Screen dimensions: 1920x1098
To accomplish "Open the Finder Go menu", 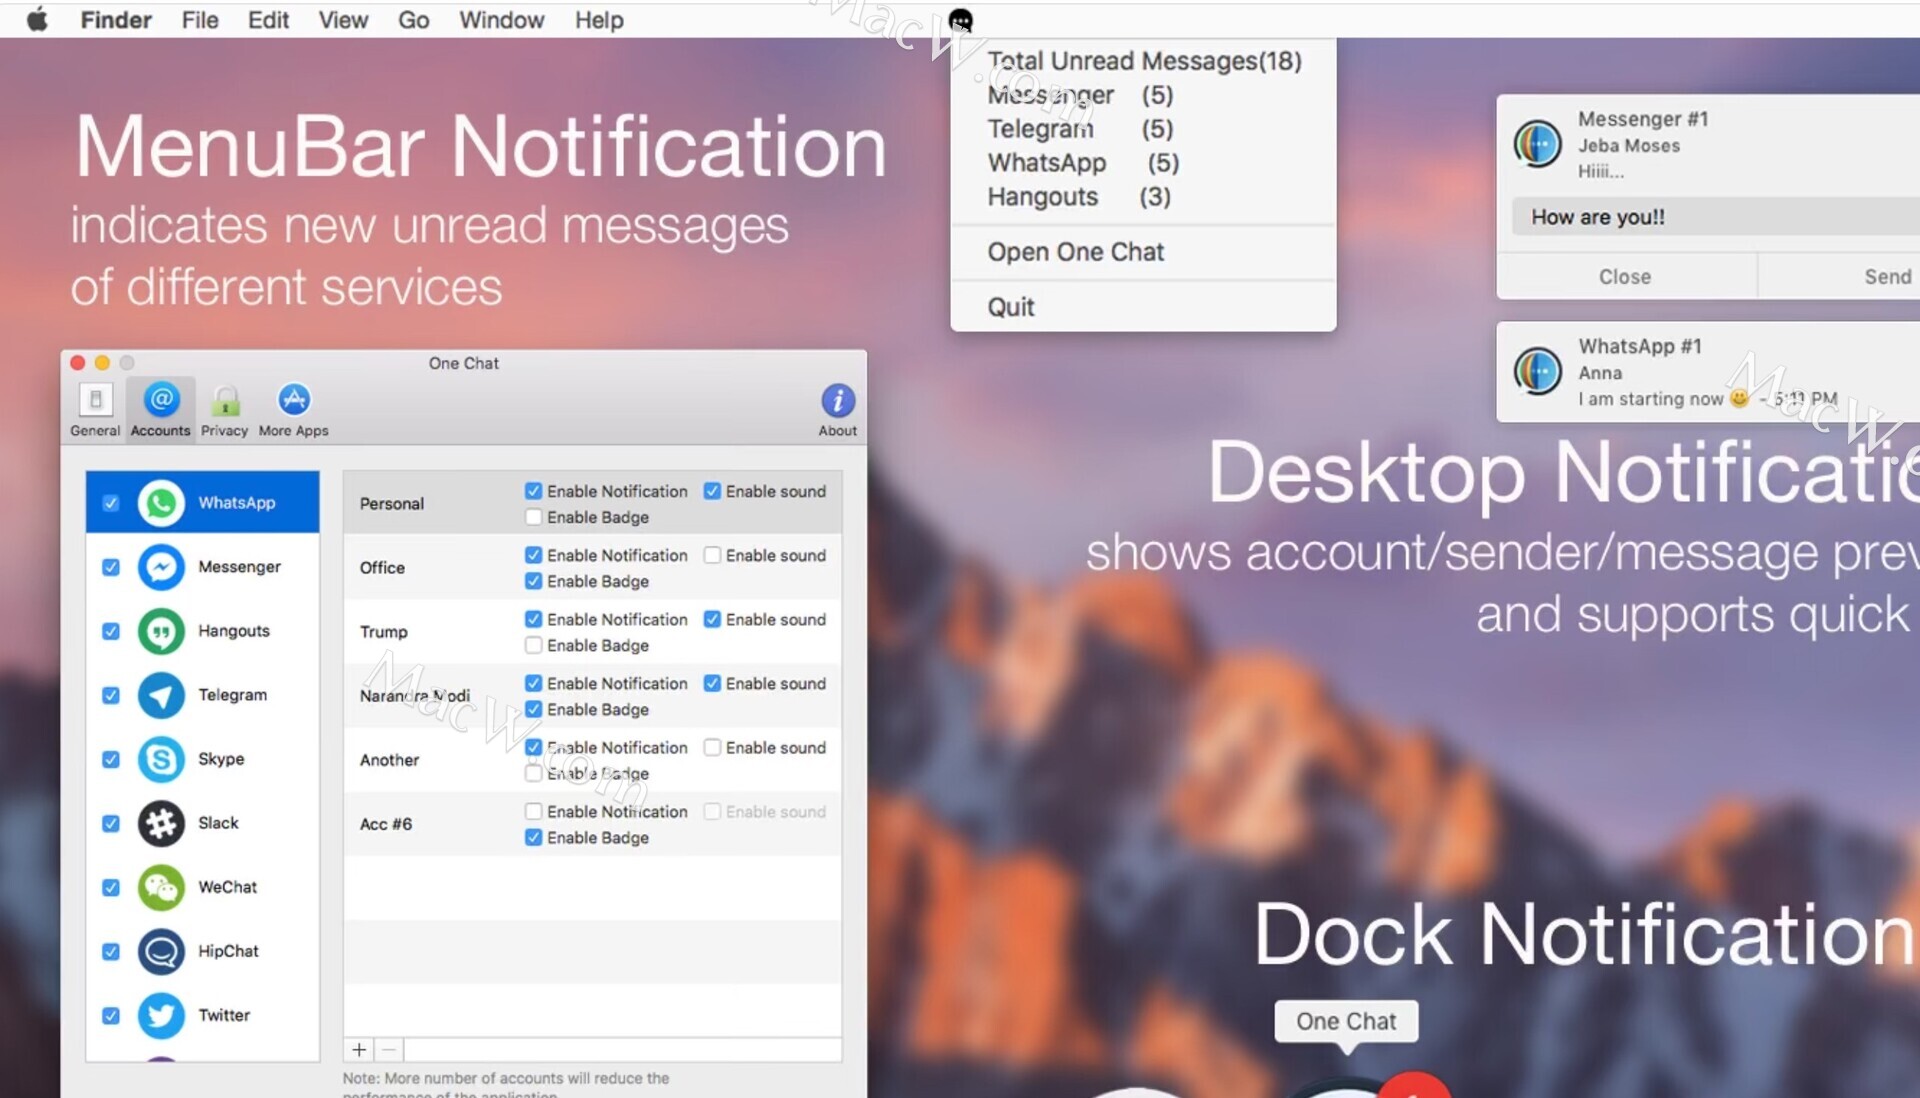I will (x=413, y=20).
